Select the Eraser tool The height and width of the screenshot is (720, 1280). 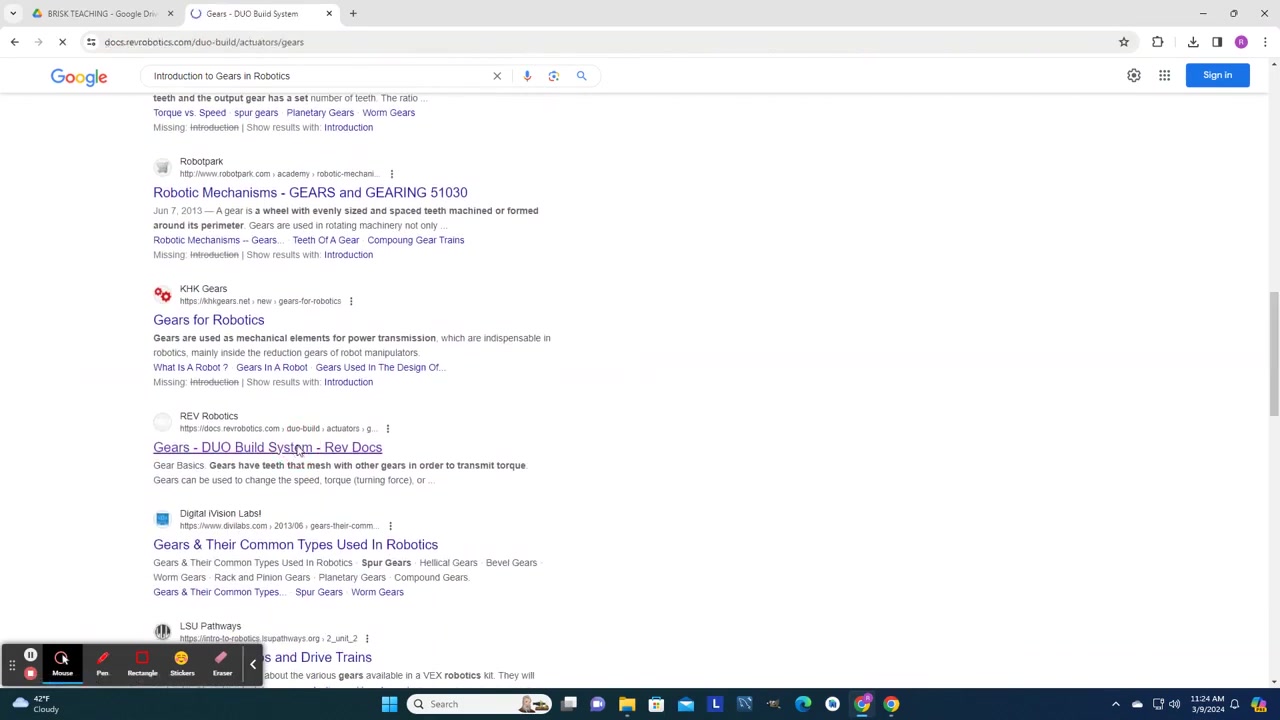click(222, 664)
